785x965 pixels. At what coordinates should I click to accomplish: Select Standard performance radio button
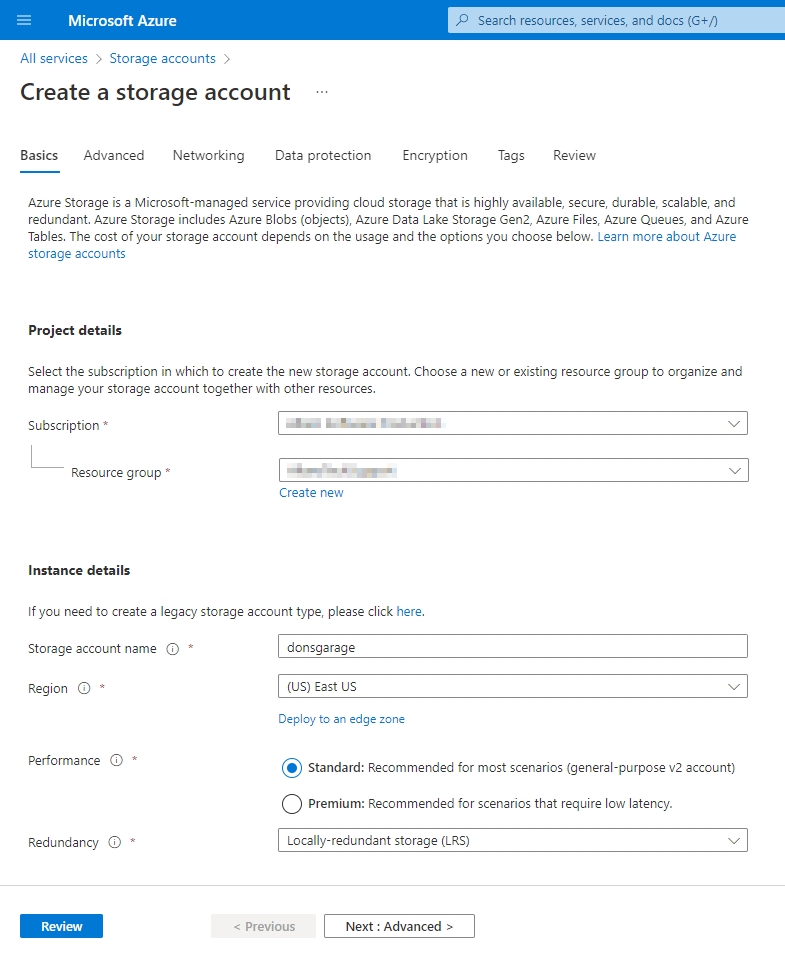[x=292, y=767]
